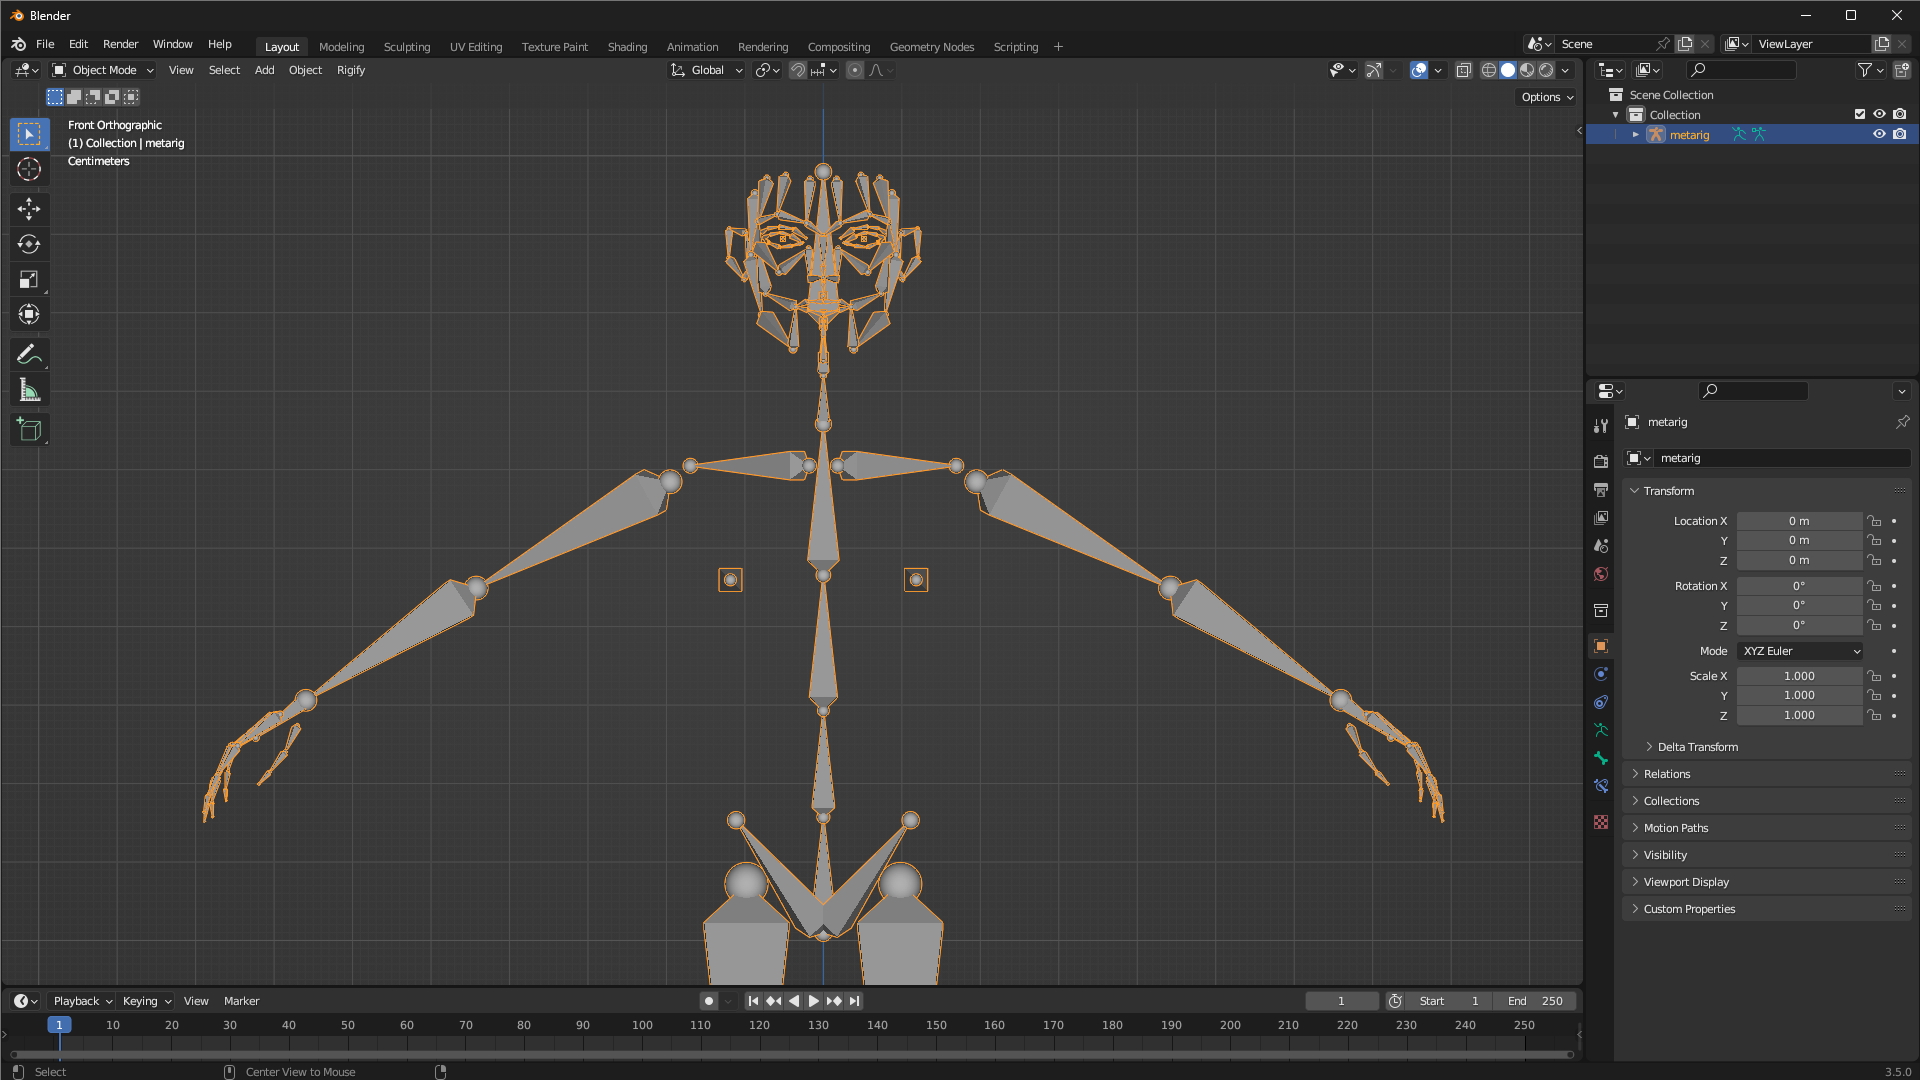Click the snapping magnet icon in the header
Image resolution: width=1920 pixels, height=1080 pixels.
pyautogui.click(x=798, y=70)
